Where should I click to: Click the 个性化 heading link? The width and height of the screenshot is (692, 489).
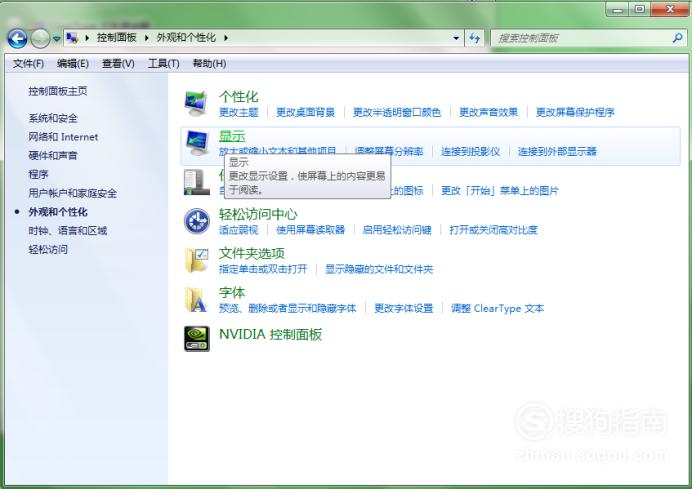point(238,97)
